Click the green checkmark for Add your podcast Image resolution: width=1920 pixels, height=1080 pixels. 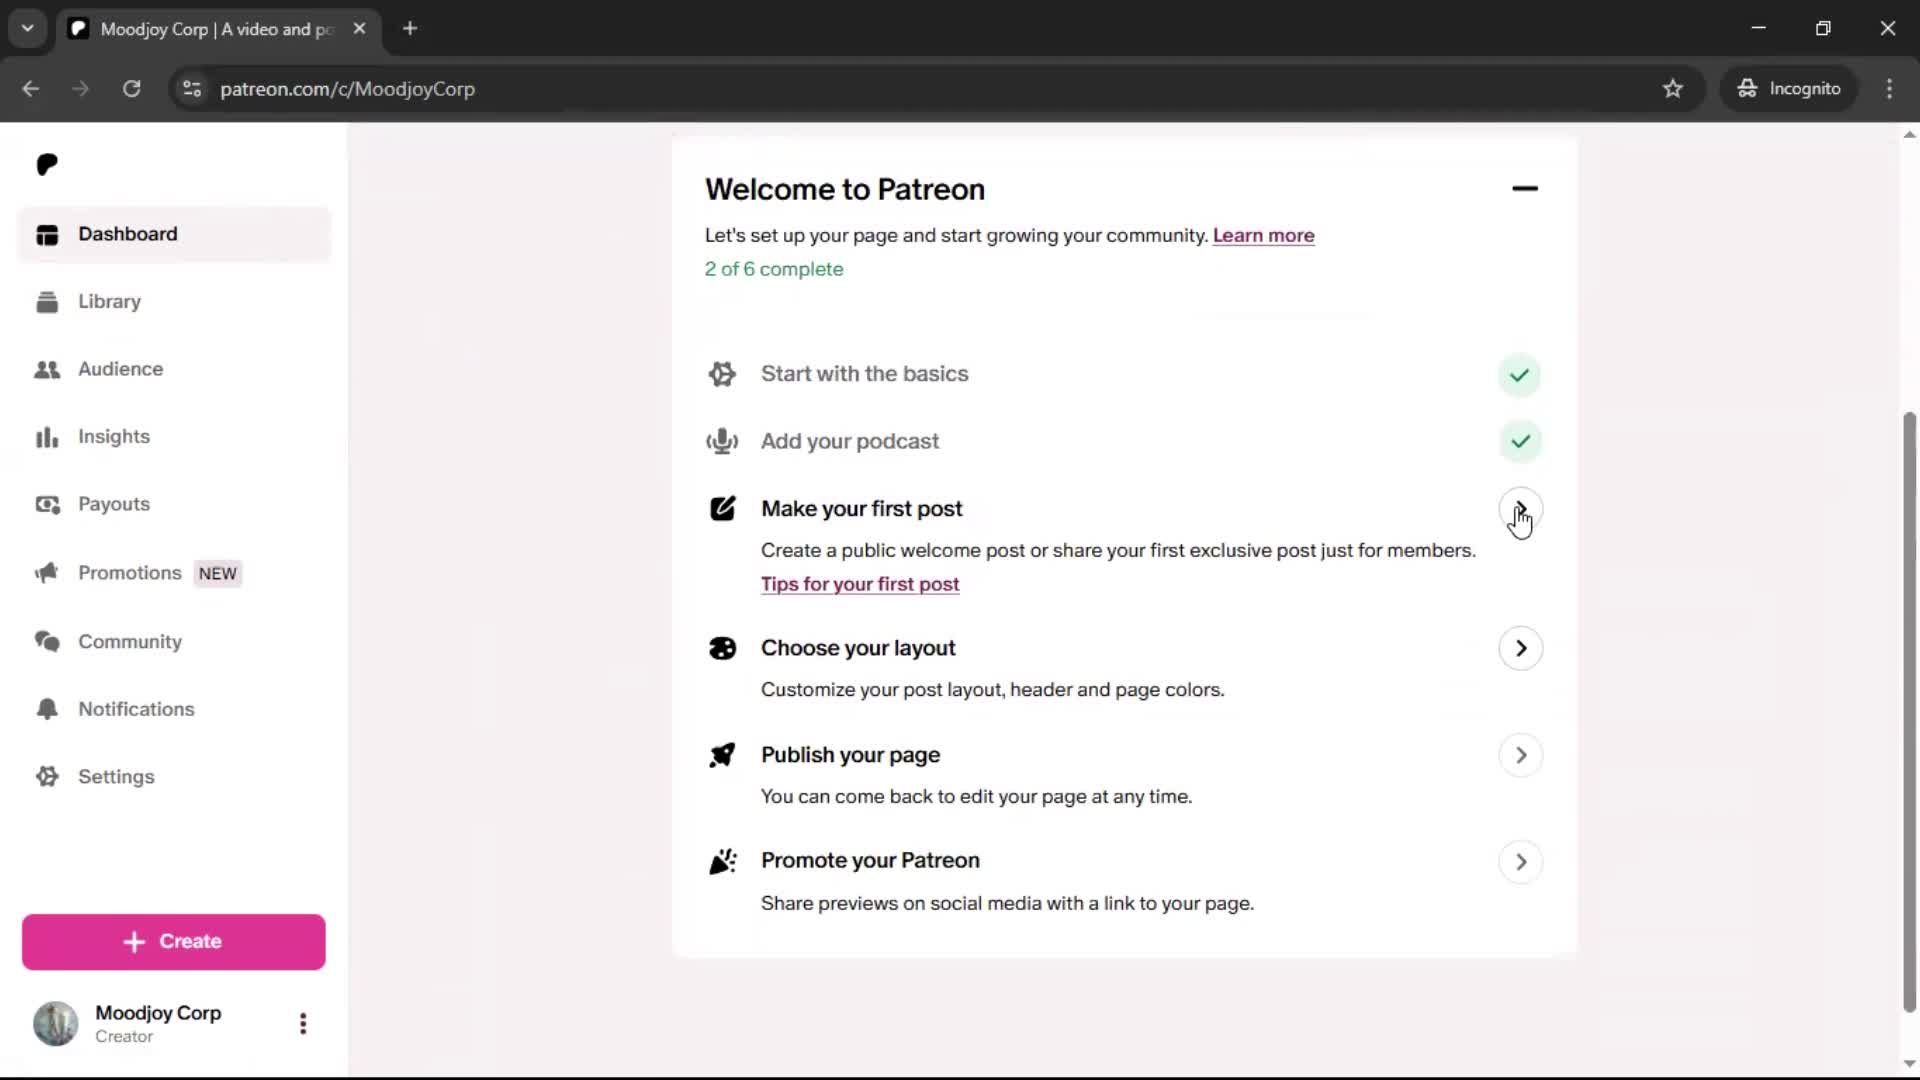coord(1520,441)
